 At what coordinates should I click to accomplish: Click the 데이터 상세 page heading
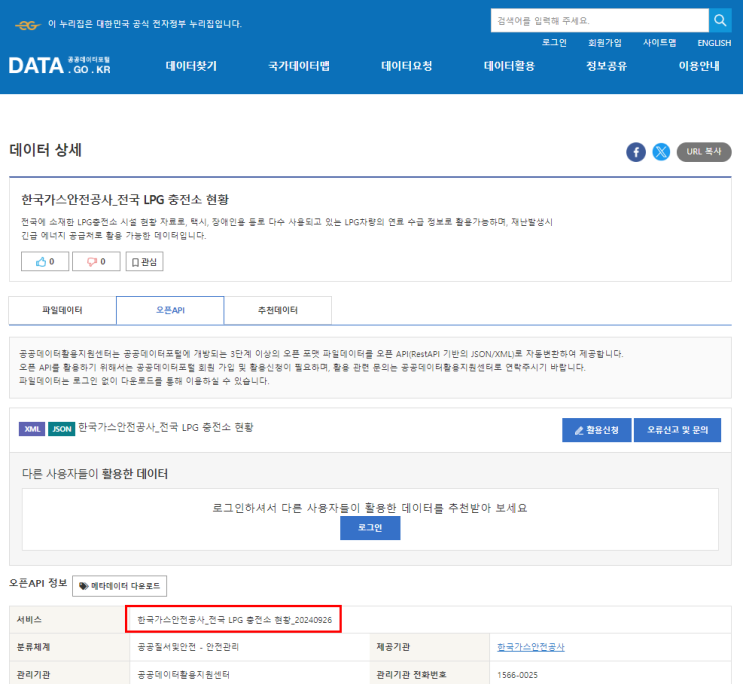(x=45, y=150)
